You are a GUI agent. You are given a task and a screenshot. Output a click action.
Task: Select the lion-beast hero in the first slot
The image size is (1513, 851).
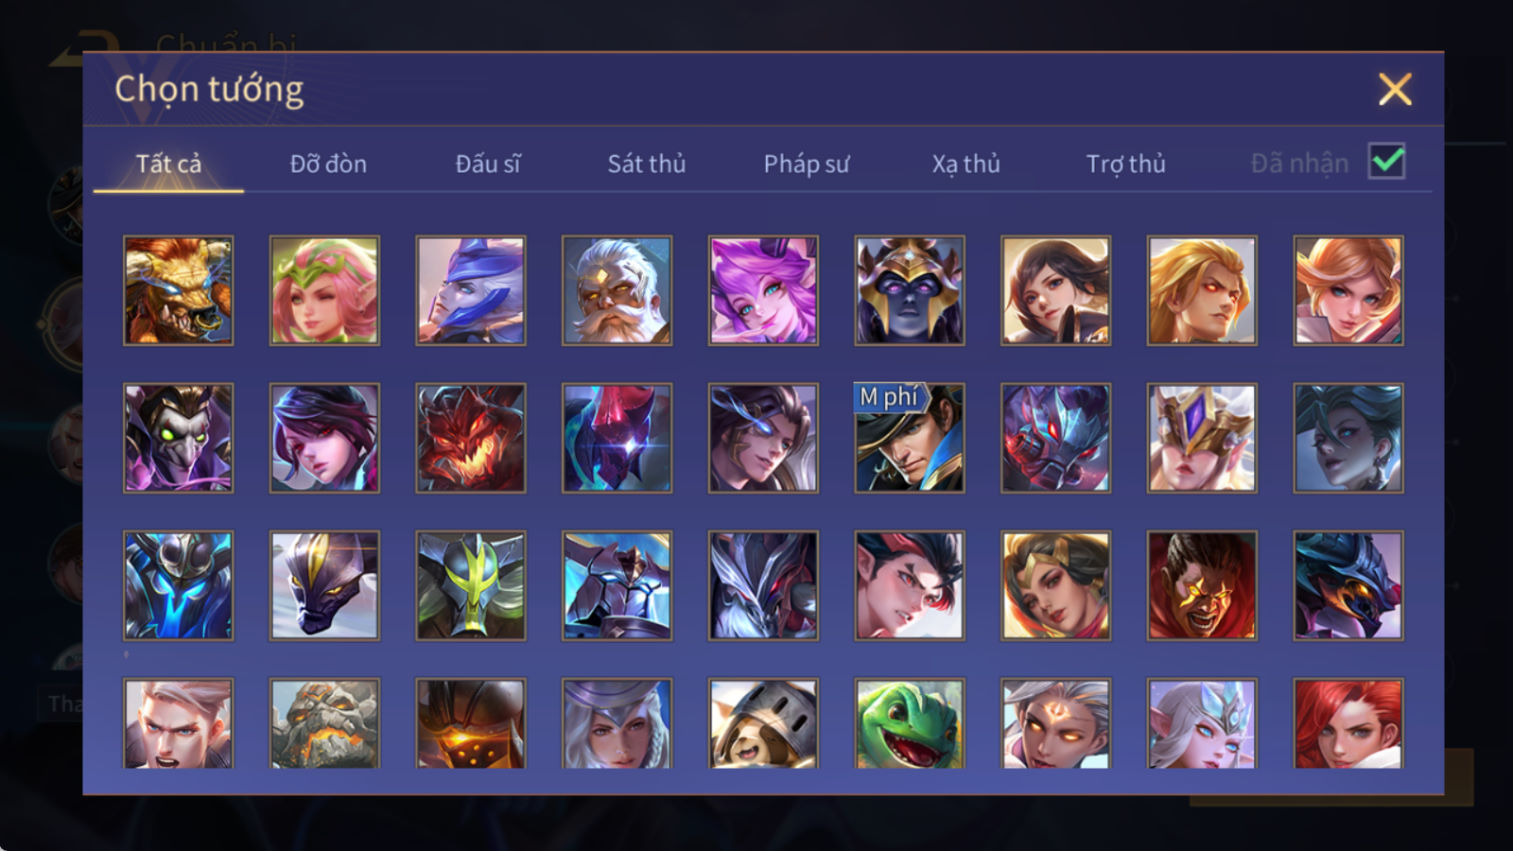tap(178, 291)
